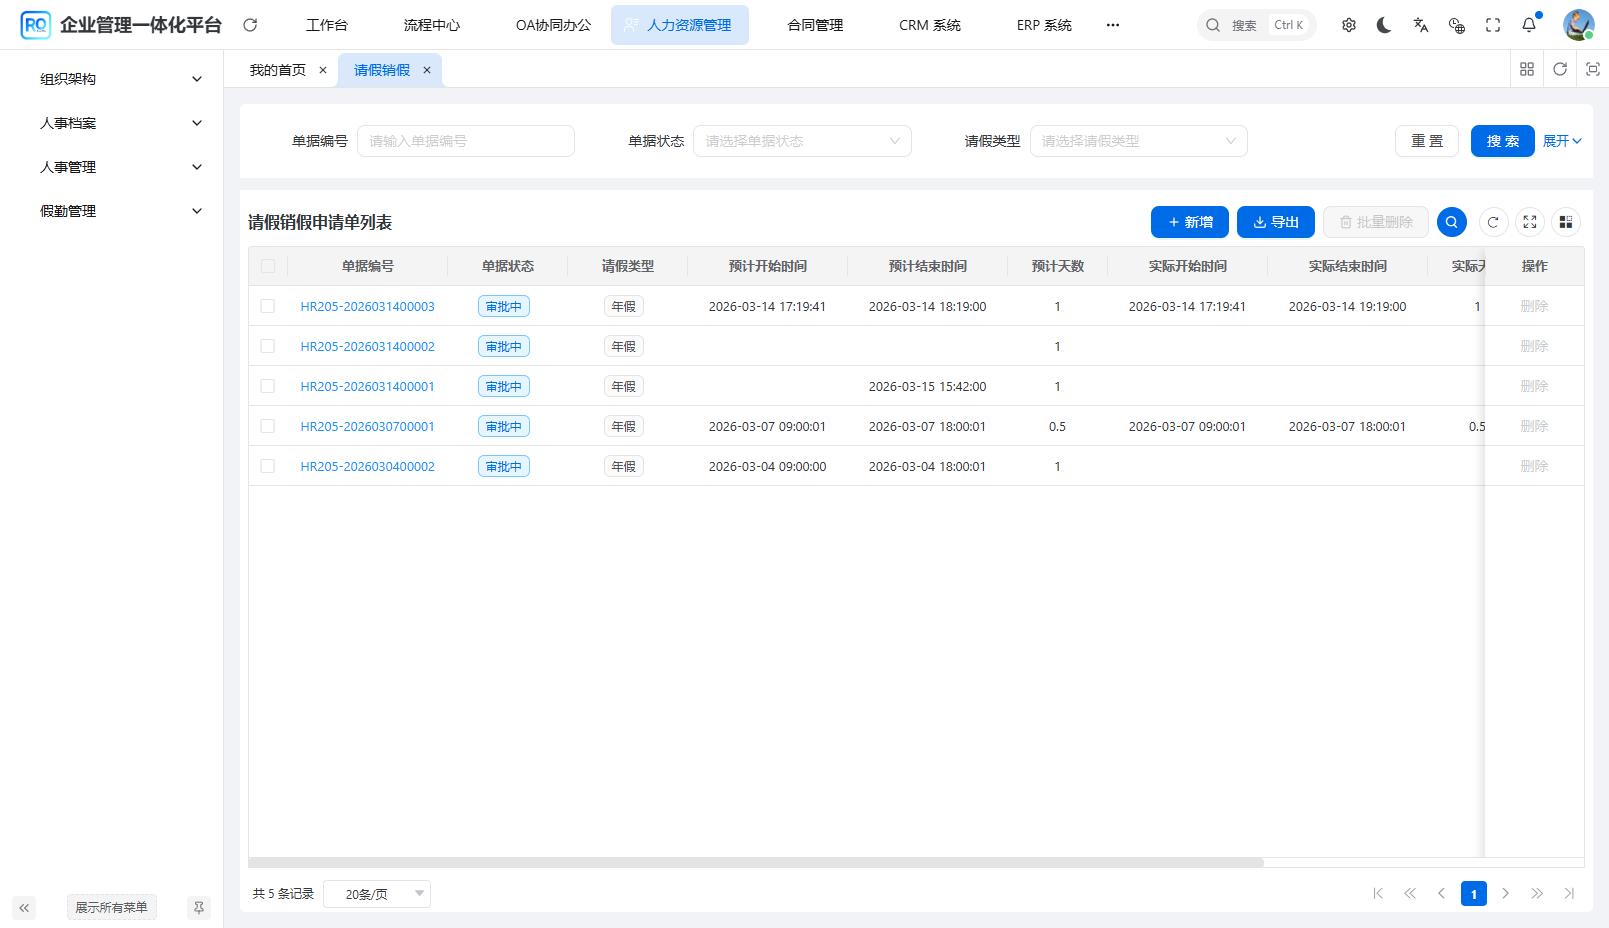Toggle the table column layout icon
Image resolution: width=1609 pixels, height=928 pixels.
pyautogui.click(x=1565, y=222)
